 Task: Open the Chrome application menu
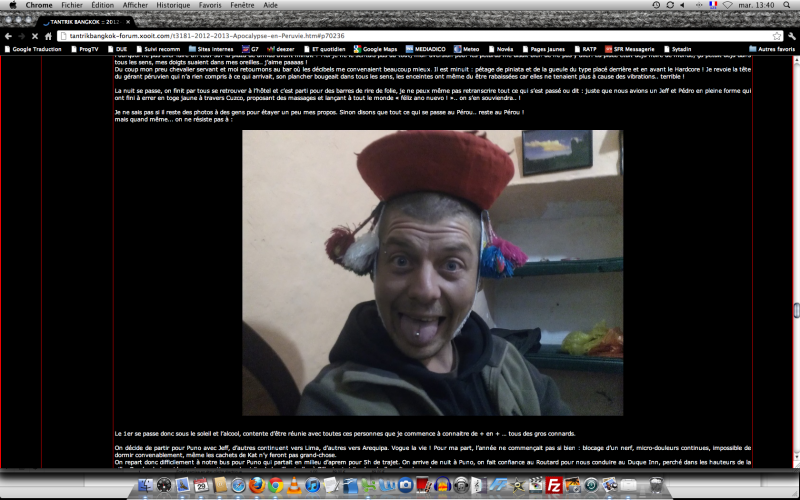[x=39, y=5]
